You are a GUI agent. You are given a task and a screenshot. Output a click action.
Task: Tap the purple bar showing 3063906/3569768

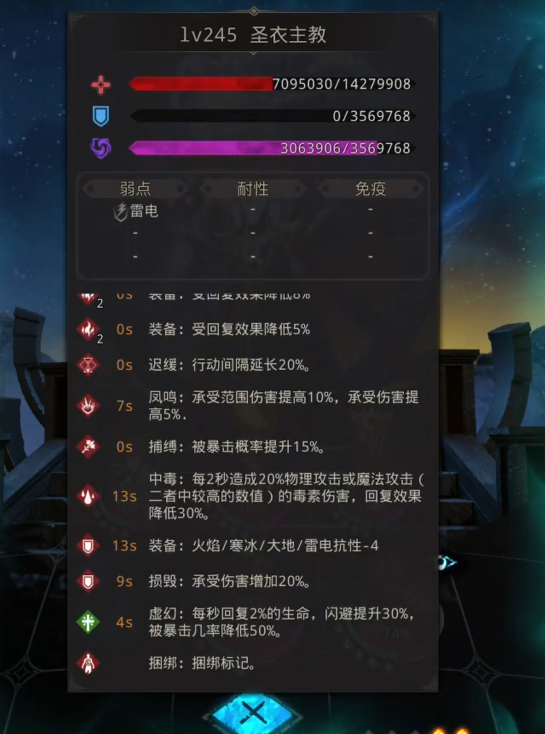pyautogui.click(x=272, y=148)
